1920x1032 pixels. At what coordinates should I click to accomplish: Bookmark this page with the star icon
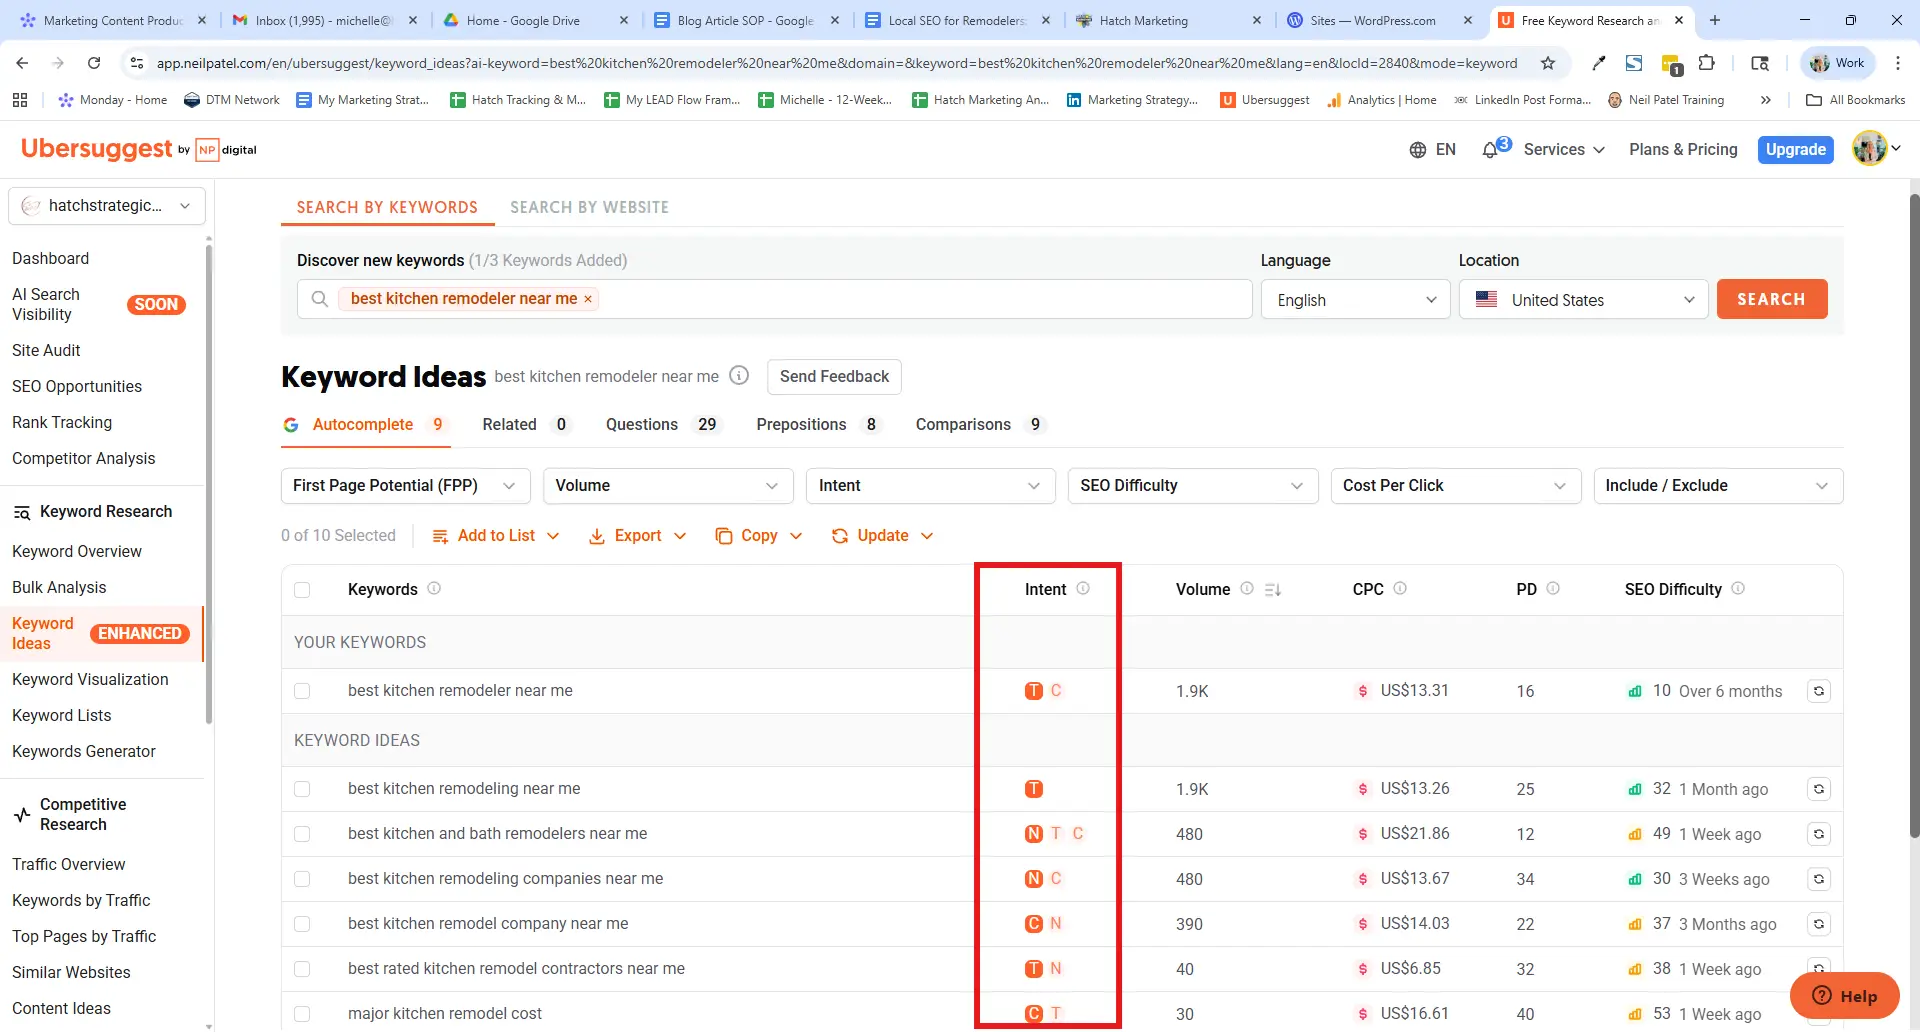(x=1548, y=63)
